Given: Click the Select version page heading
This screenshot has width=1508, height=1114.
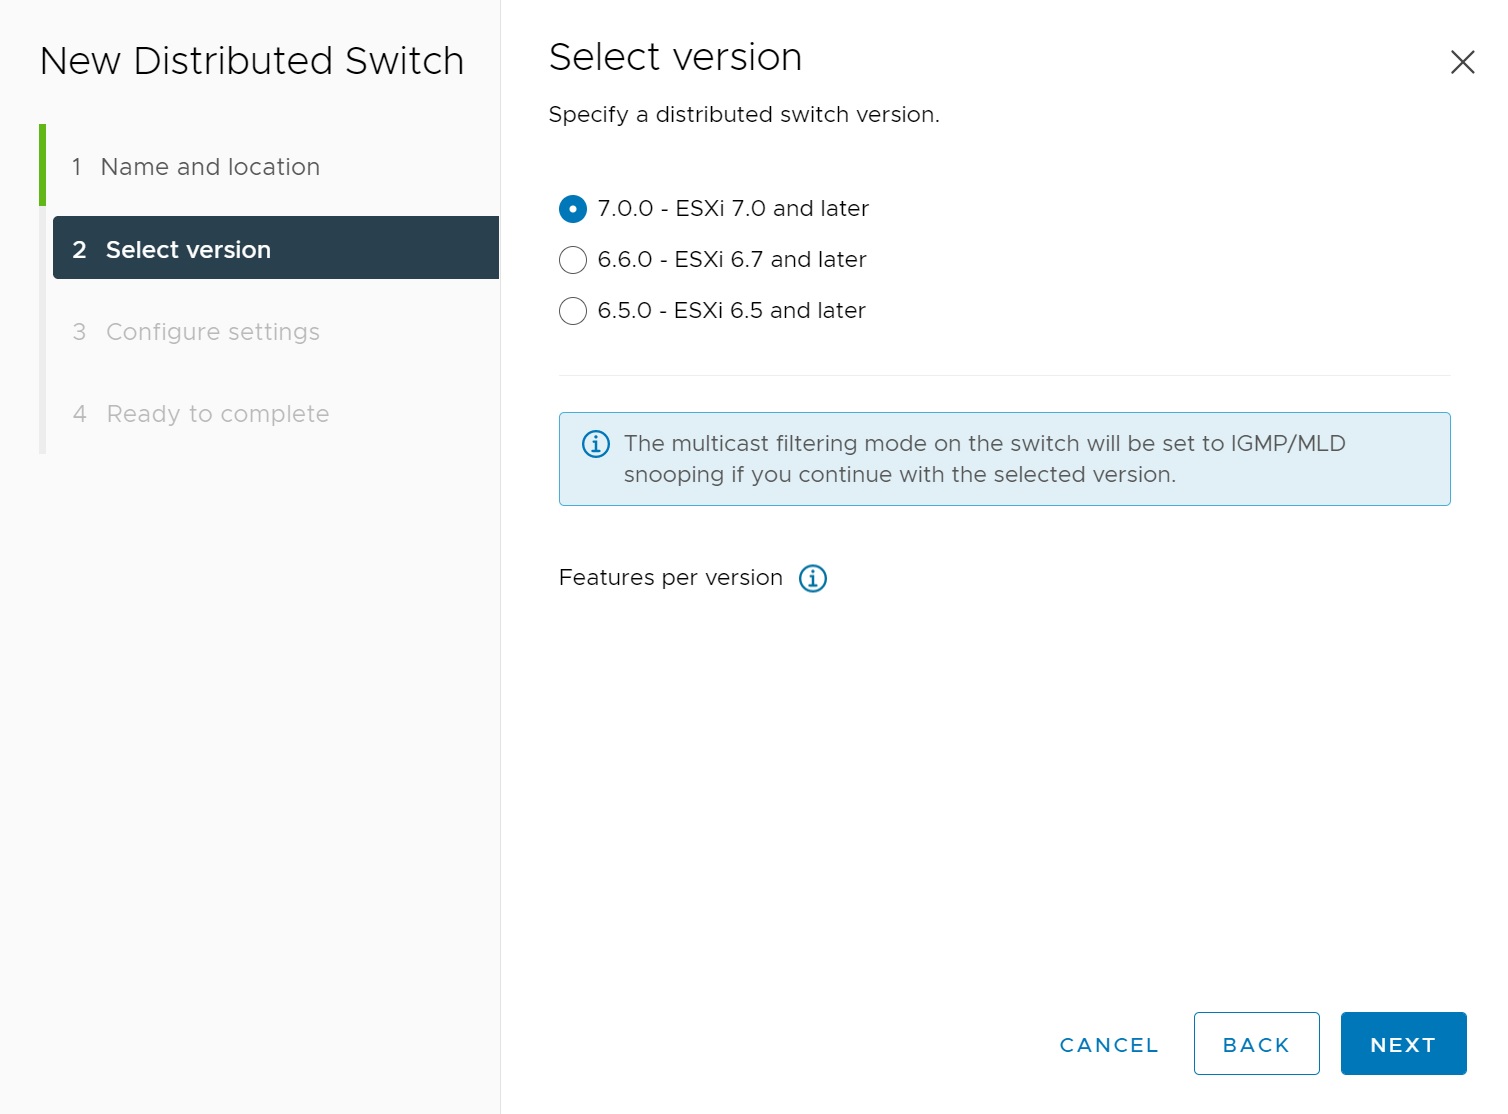Looking at the screenshot, I should (x=675, y=57).
